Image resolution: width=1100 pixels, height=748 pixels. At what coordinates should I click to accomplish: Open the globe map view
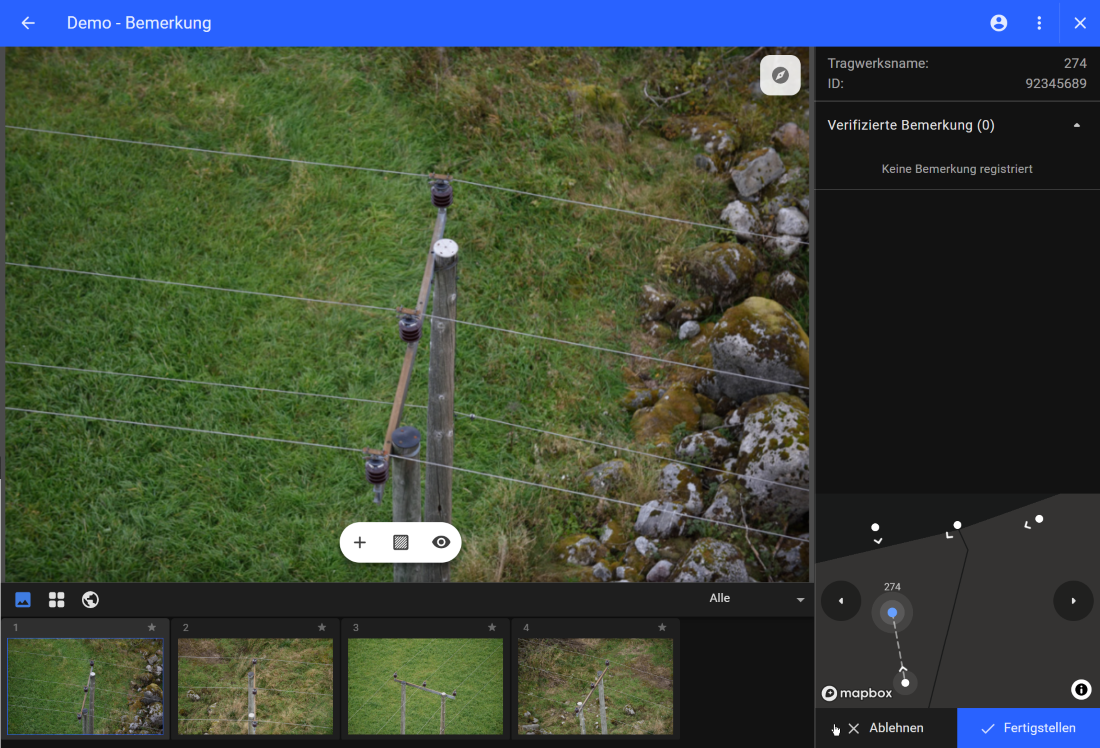pyautogui.click(x=90, y=600)
